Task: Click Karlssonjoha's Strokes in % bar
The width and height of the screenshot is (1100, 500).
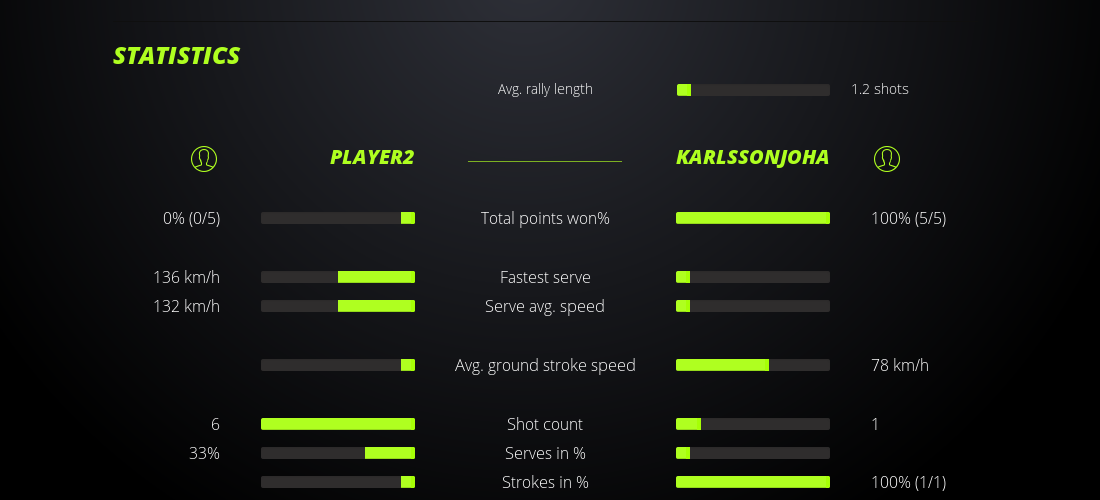Action: coord(753,482)
